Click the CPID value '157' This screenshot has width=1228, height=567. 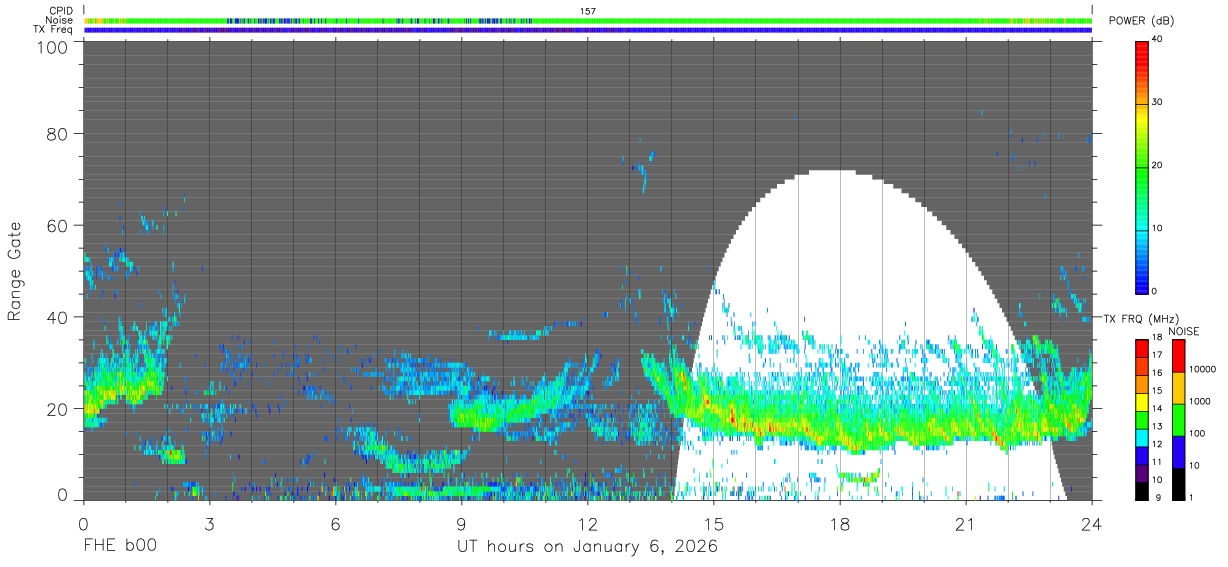click(x=588, y=11)
